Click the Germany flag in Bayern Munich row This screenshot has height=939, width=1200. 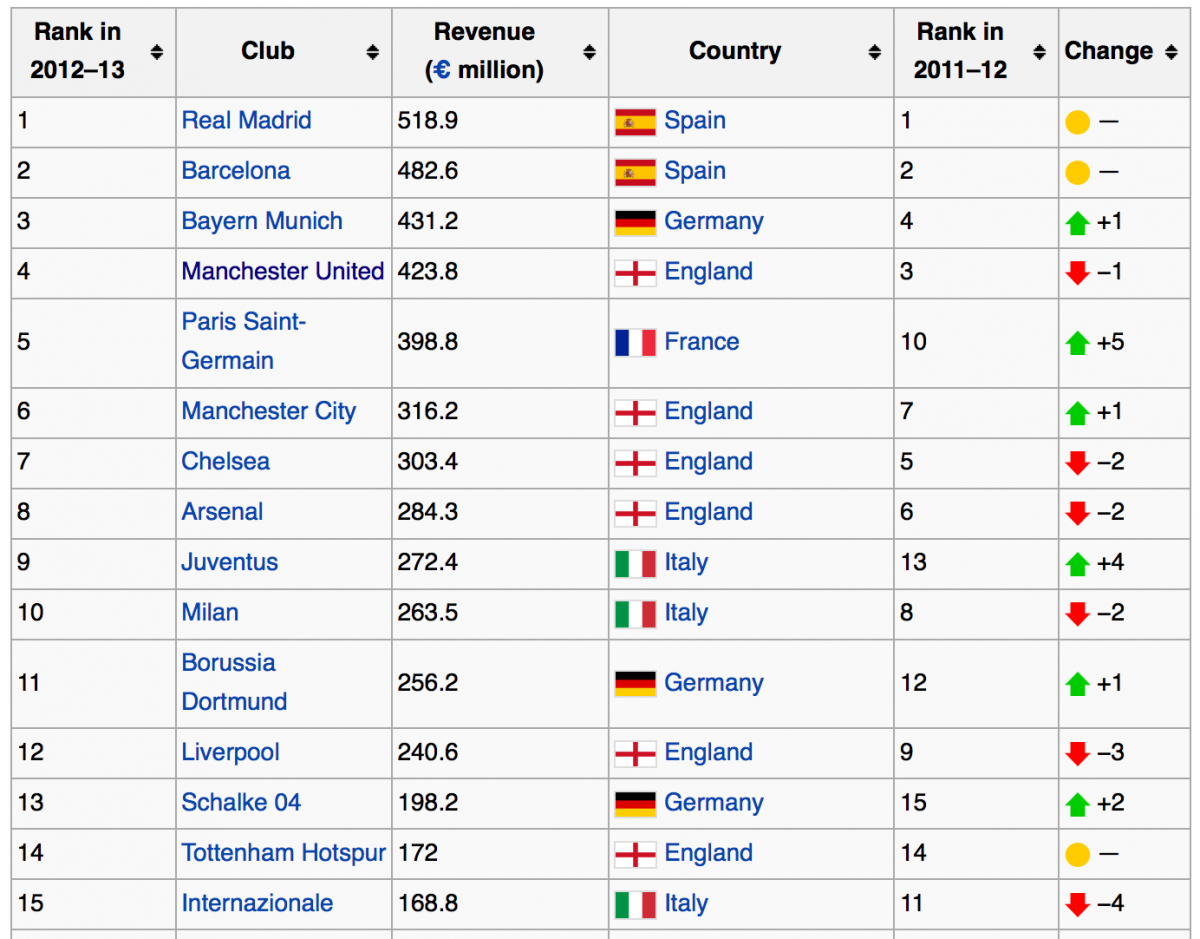click(x=635, y=222)
